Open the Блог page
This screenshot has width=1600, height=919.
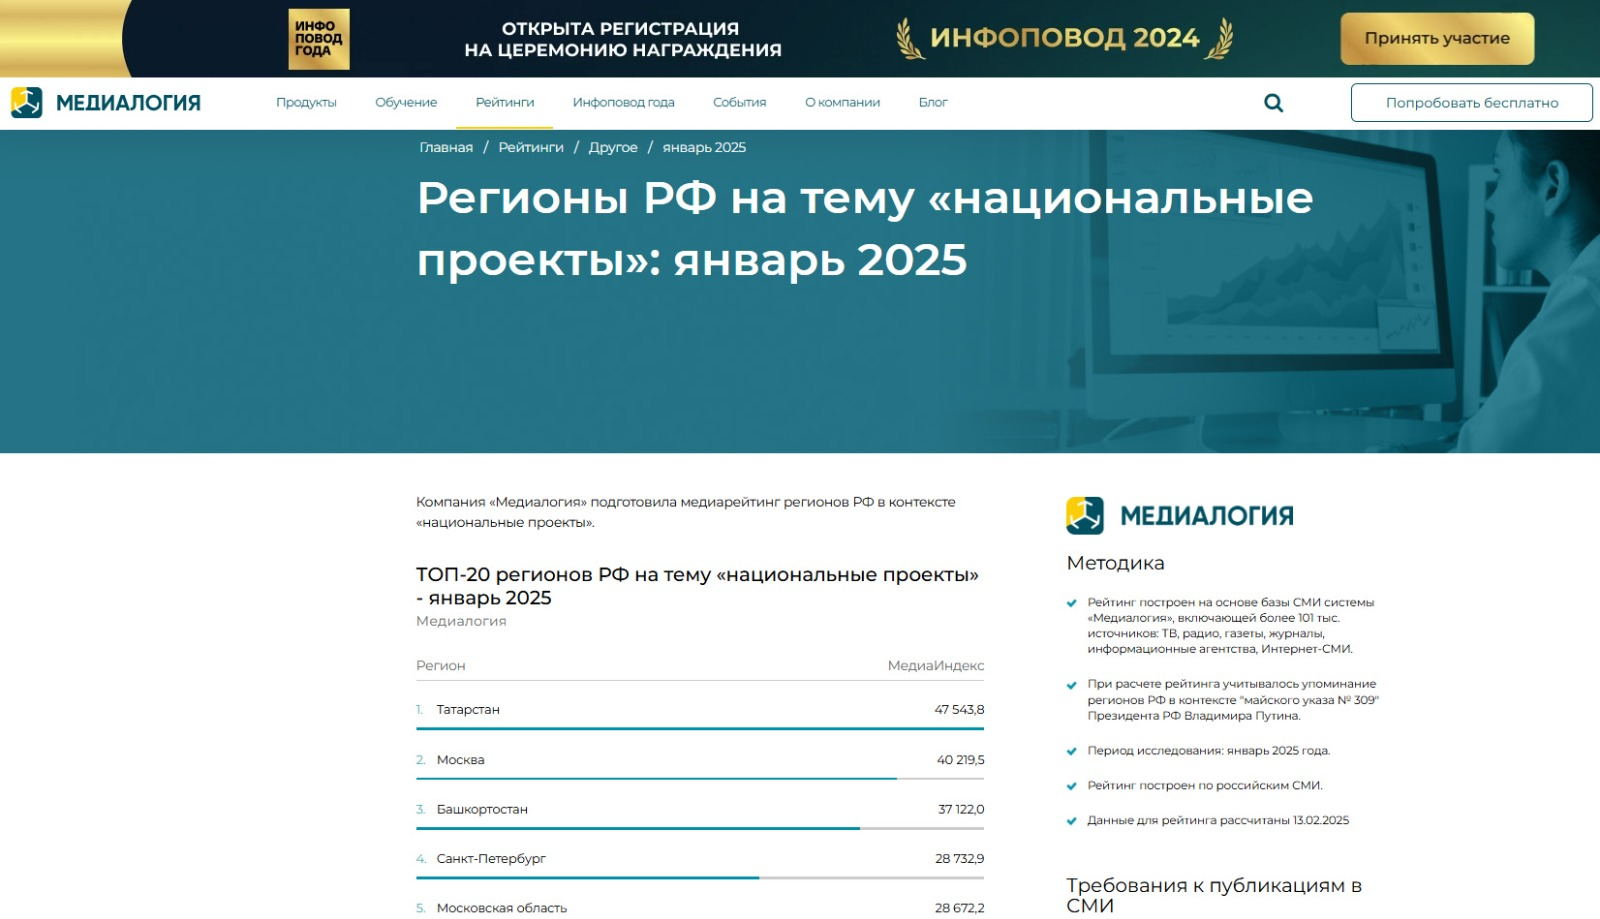933,103
